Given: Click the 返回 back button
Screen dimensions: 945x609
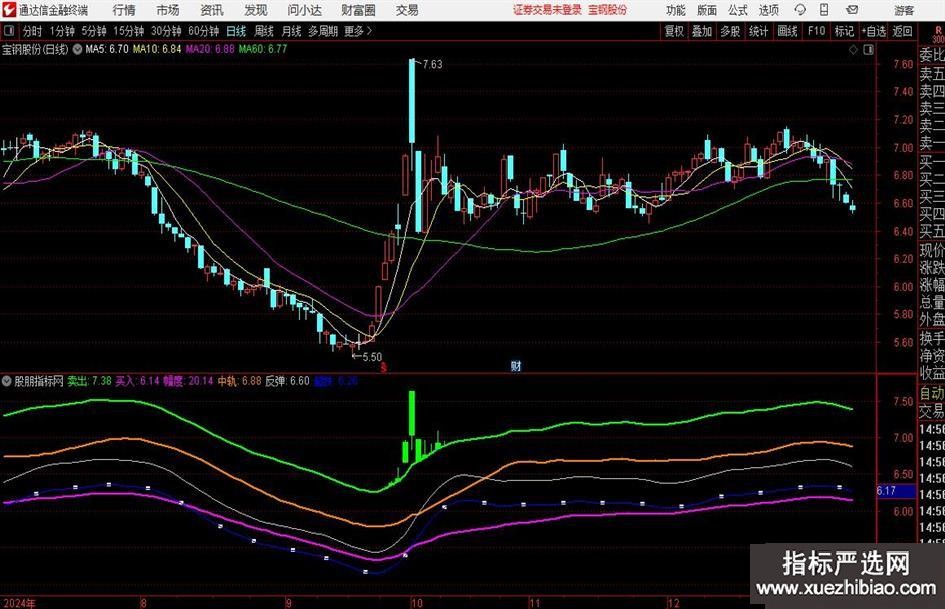Looking at the screenshot, I should [x=902, y=31].
